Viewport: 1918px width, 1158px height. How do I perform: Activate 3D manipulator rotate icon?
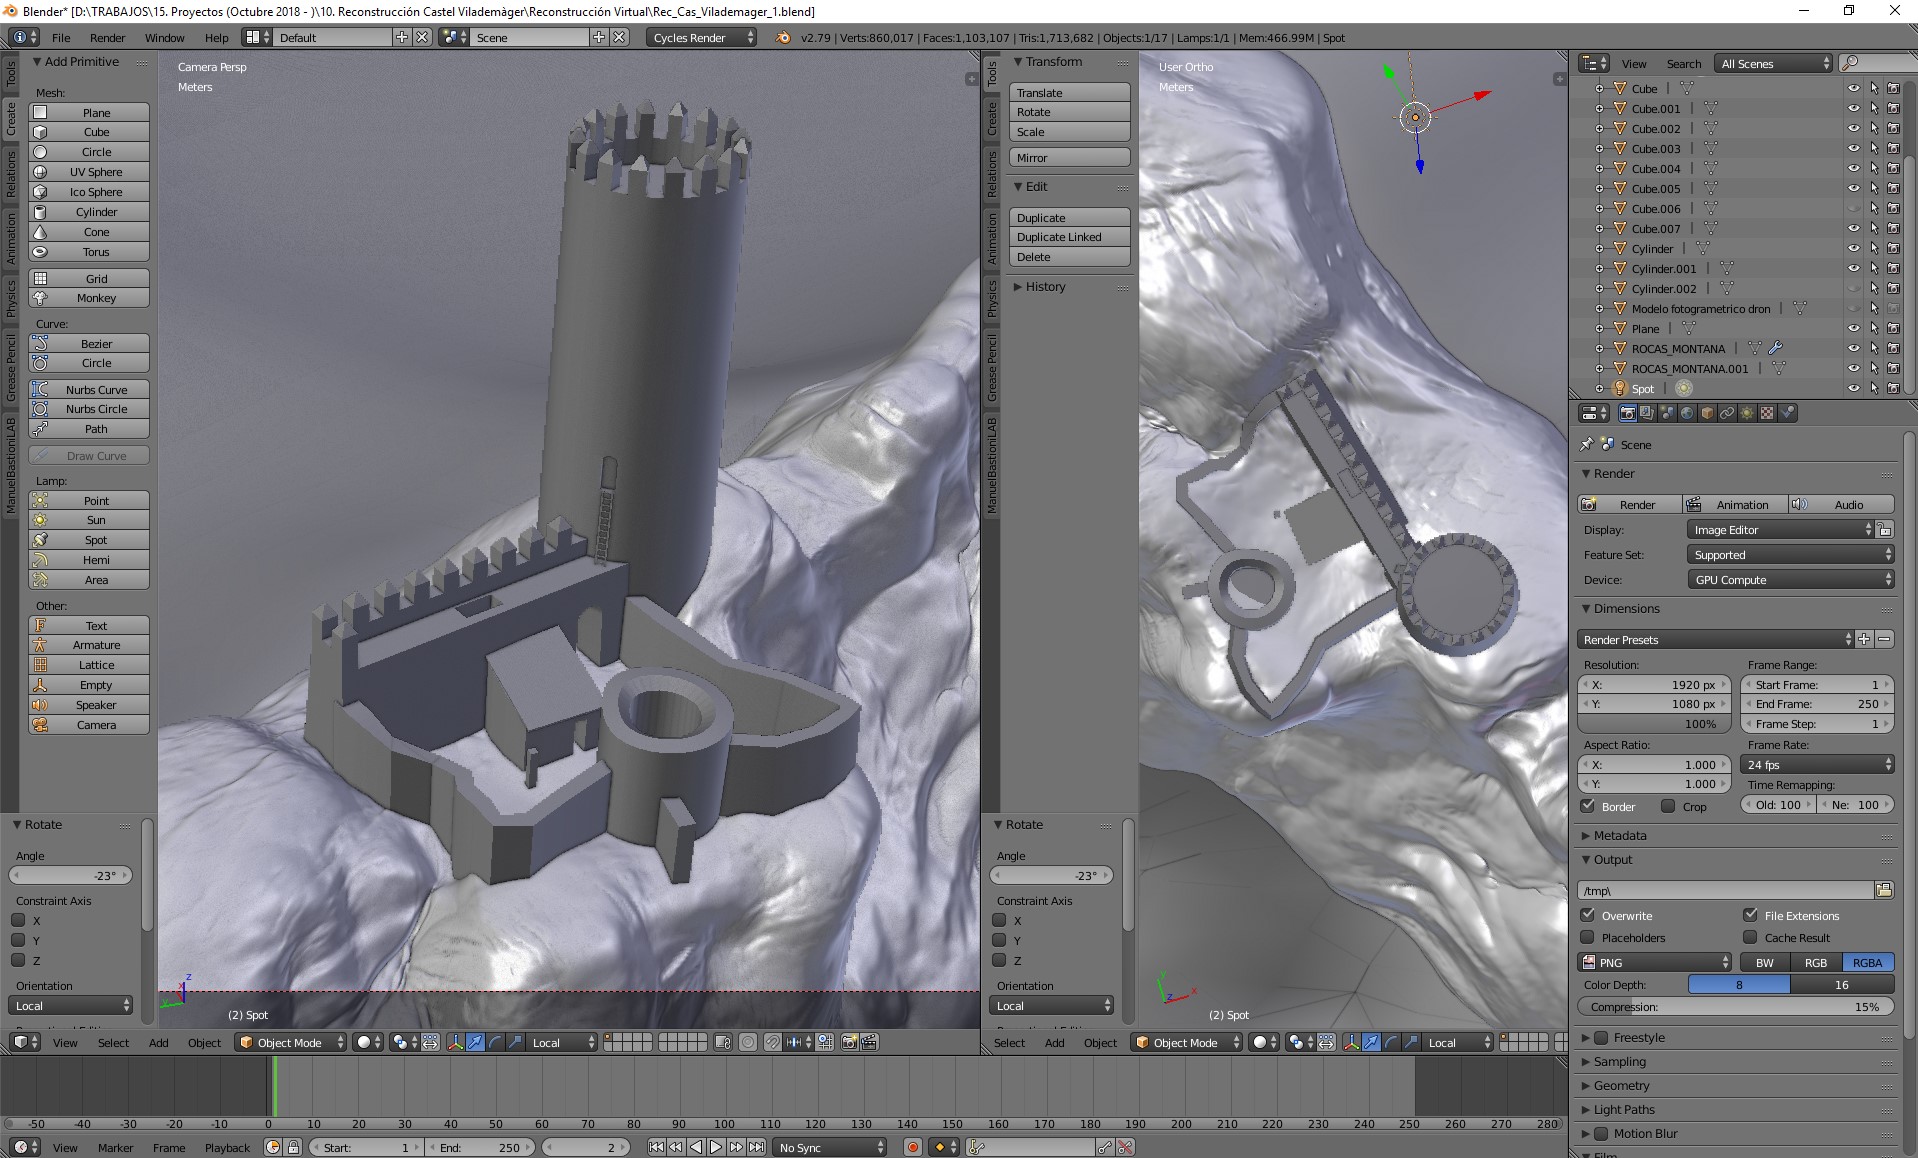[x=495, y=1042]
